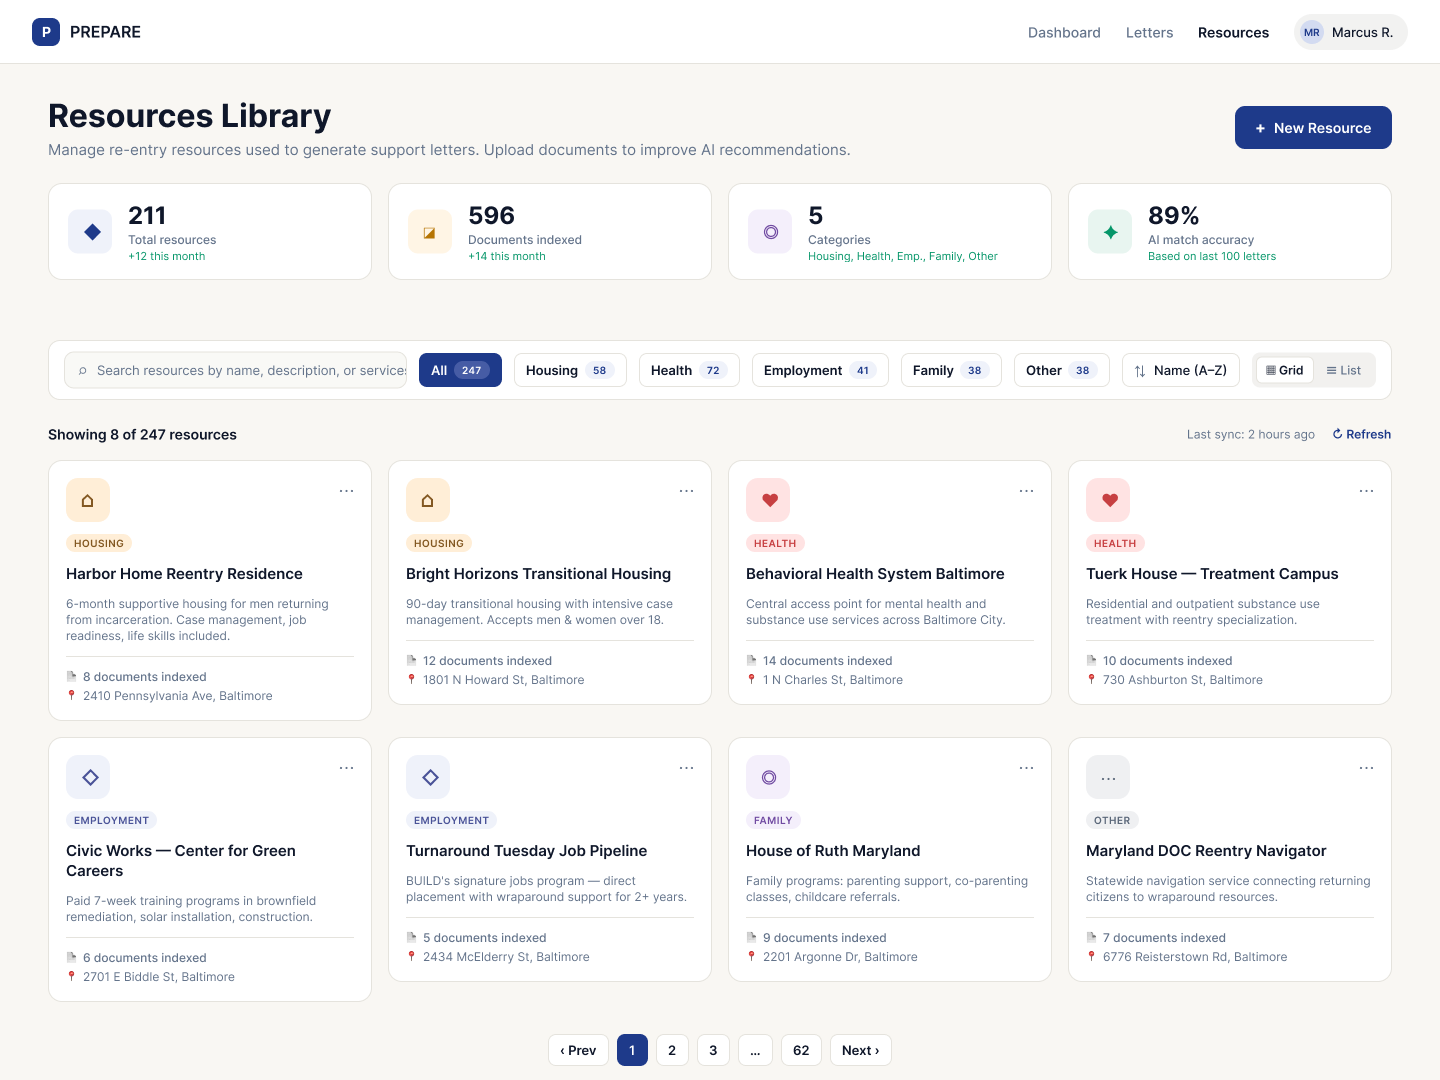Click the search resources input field

(x=236, y=370)
